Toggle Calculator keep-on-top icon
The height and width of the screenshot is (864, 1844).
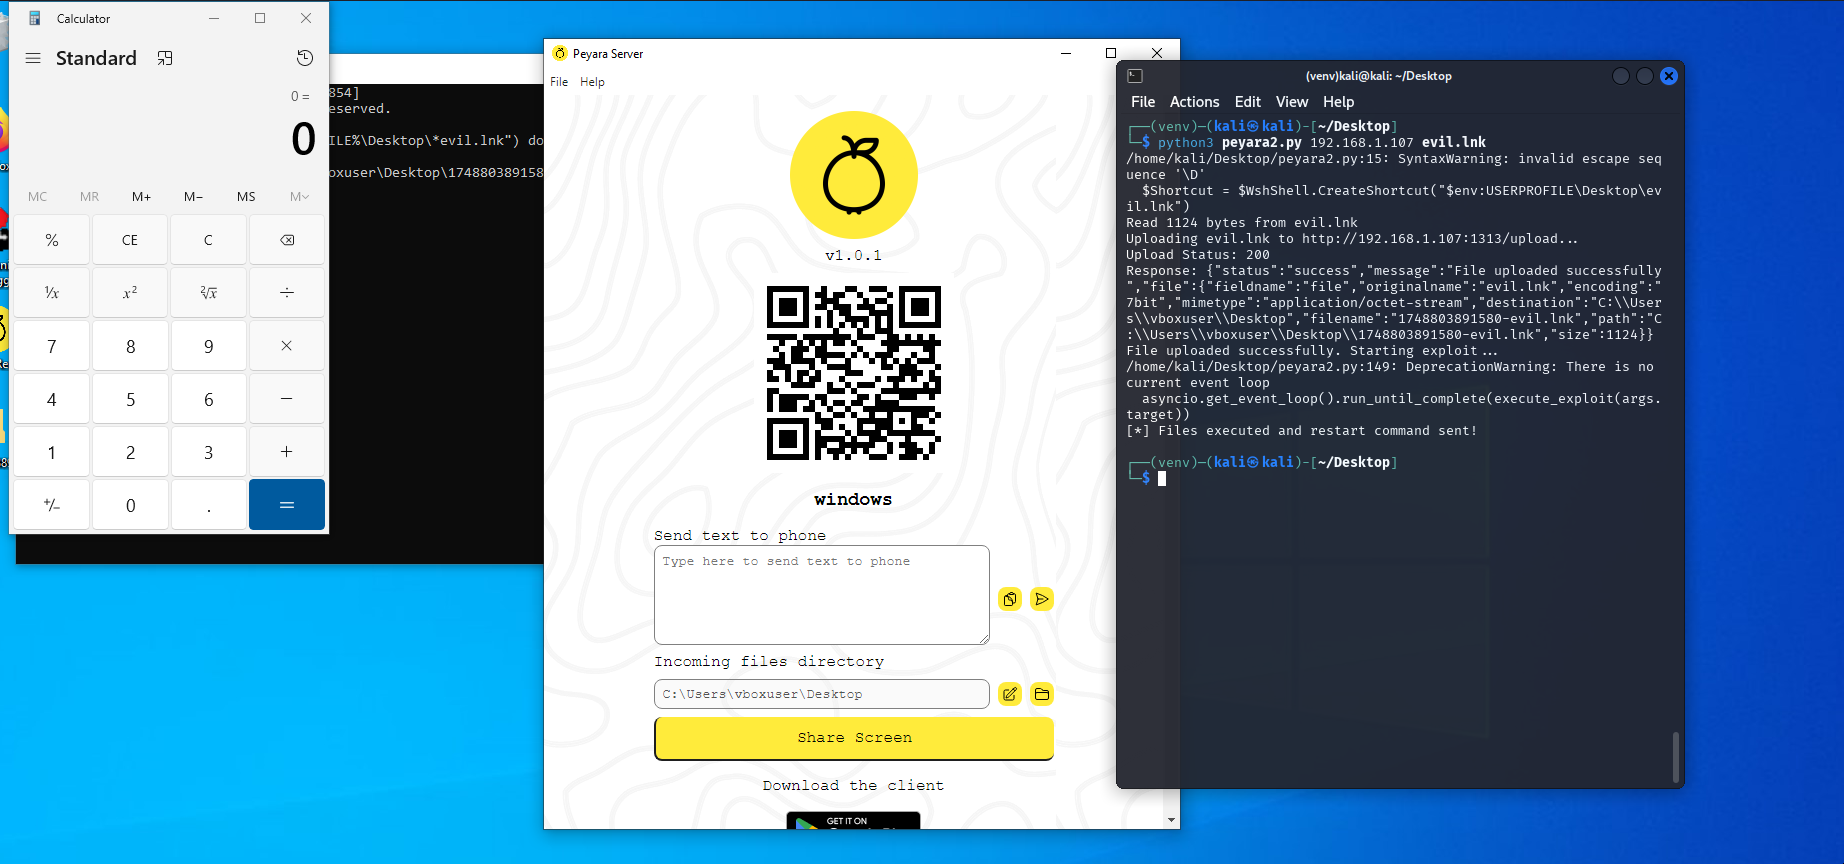pyautogui.click(x=165, y=58)
